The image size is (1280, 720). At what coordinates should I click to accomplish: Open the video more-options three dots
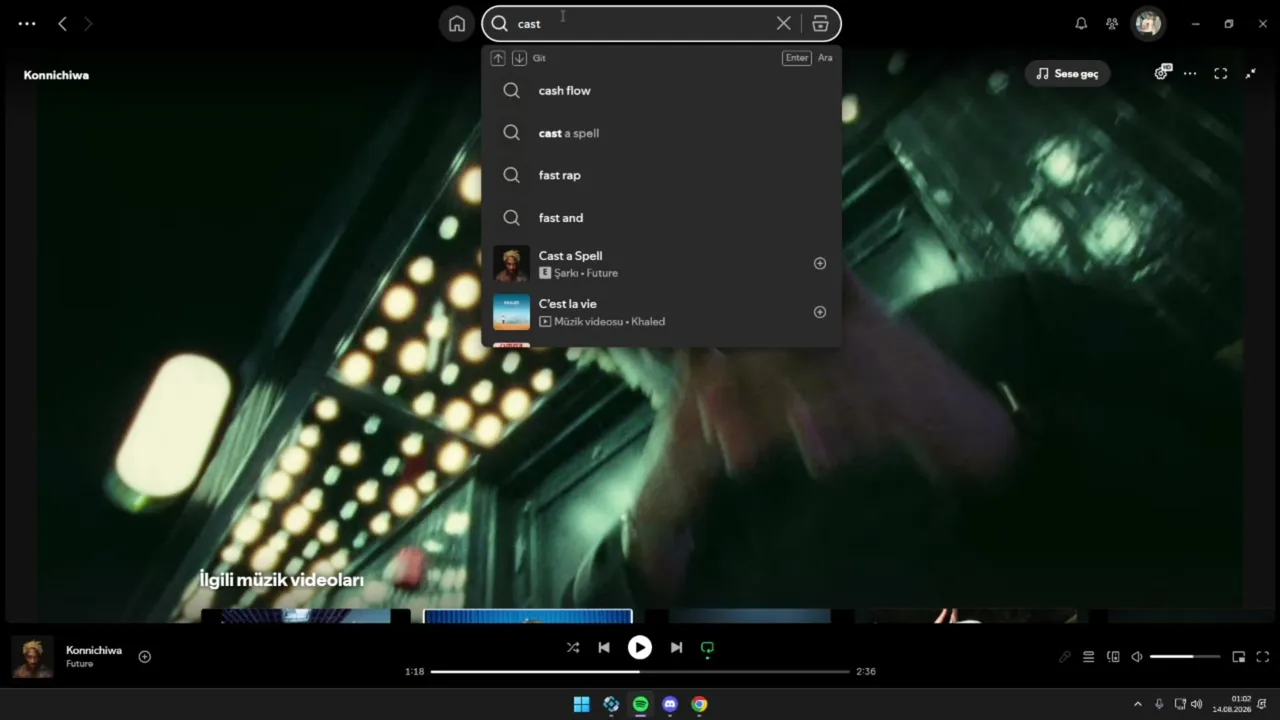(1190, 74)
